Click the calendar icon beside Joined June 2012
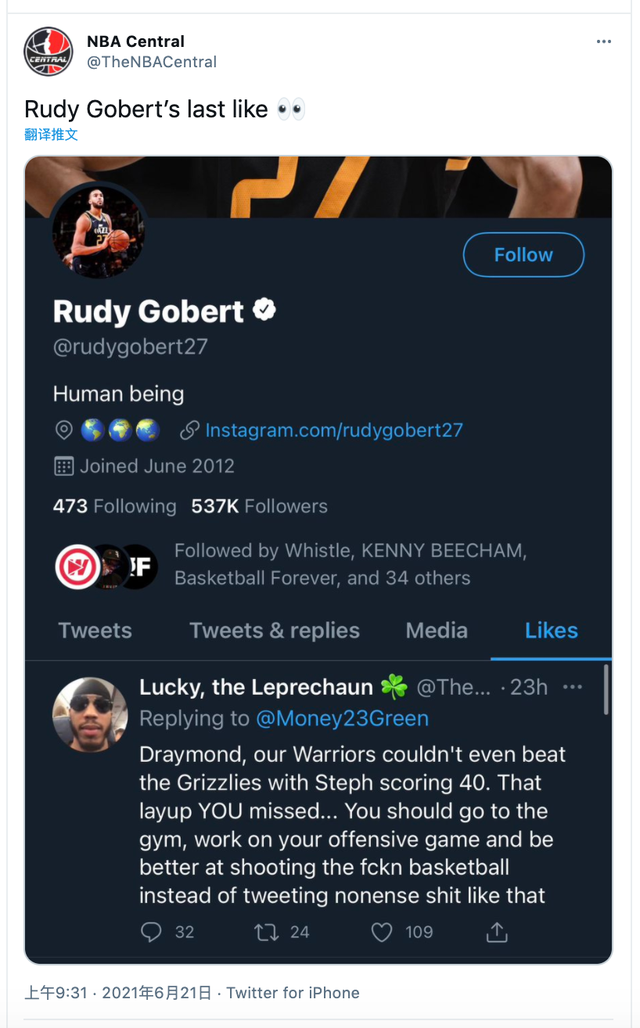This screenshot has height=1028, width=640. pos(63,466)
